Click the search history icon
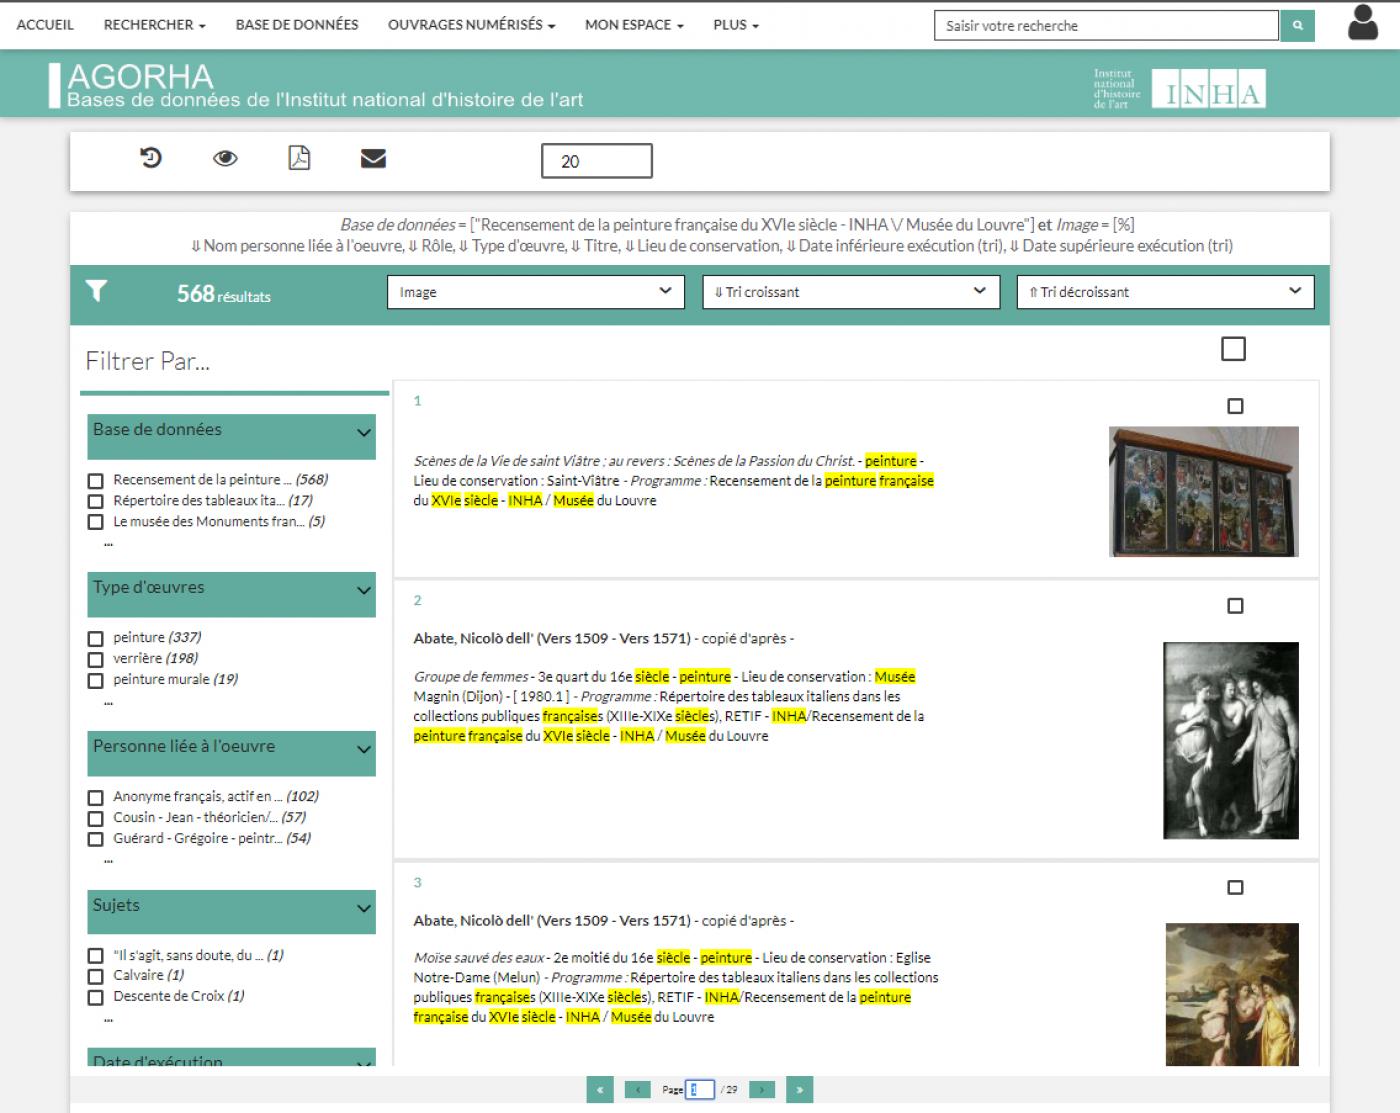This screenshot has width=1400, height=1113. 151,158
